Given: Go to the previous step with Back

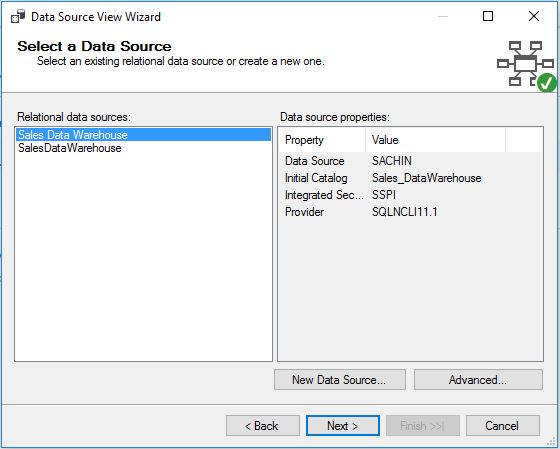Looking at the screenshot, I should [x=262, y=425].
